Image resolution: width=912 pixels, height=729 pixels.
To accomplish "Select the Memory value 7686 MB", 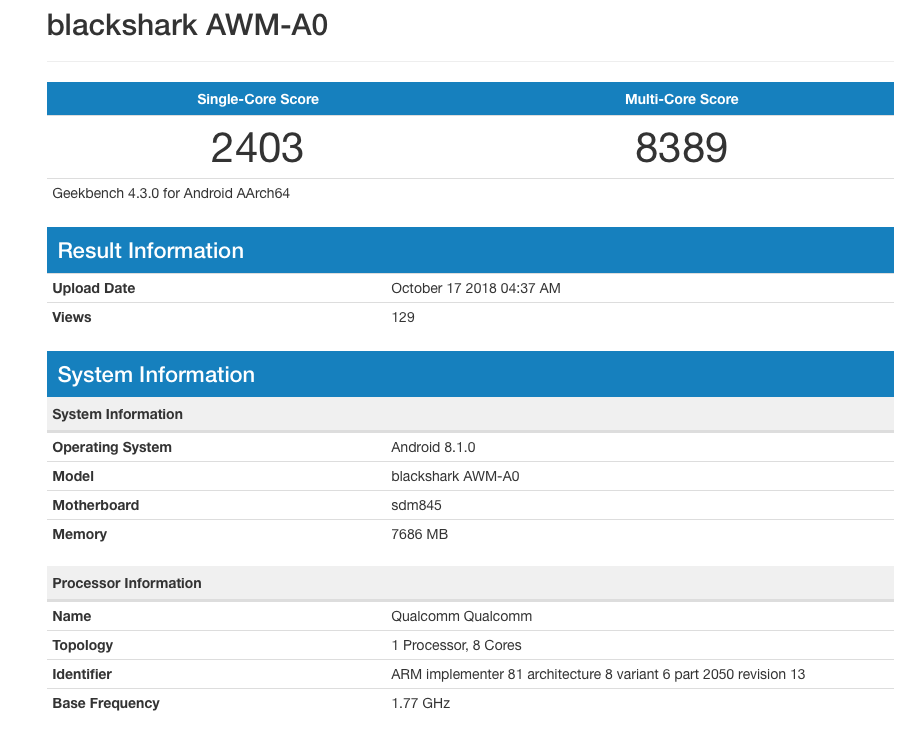I will (x=419, y=534).
